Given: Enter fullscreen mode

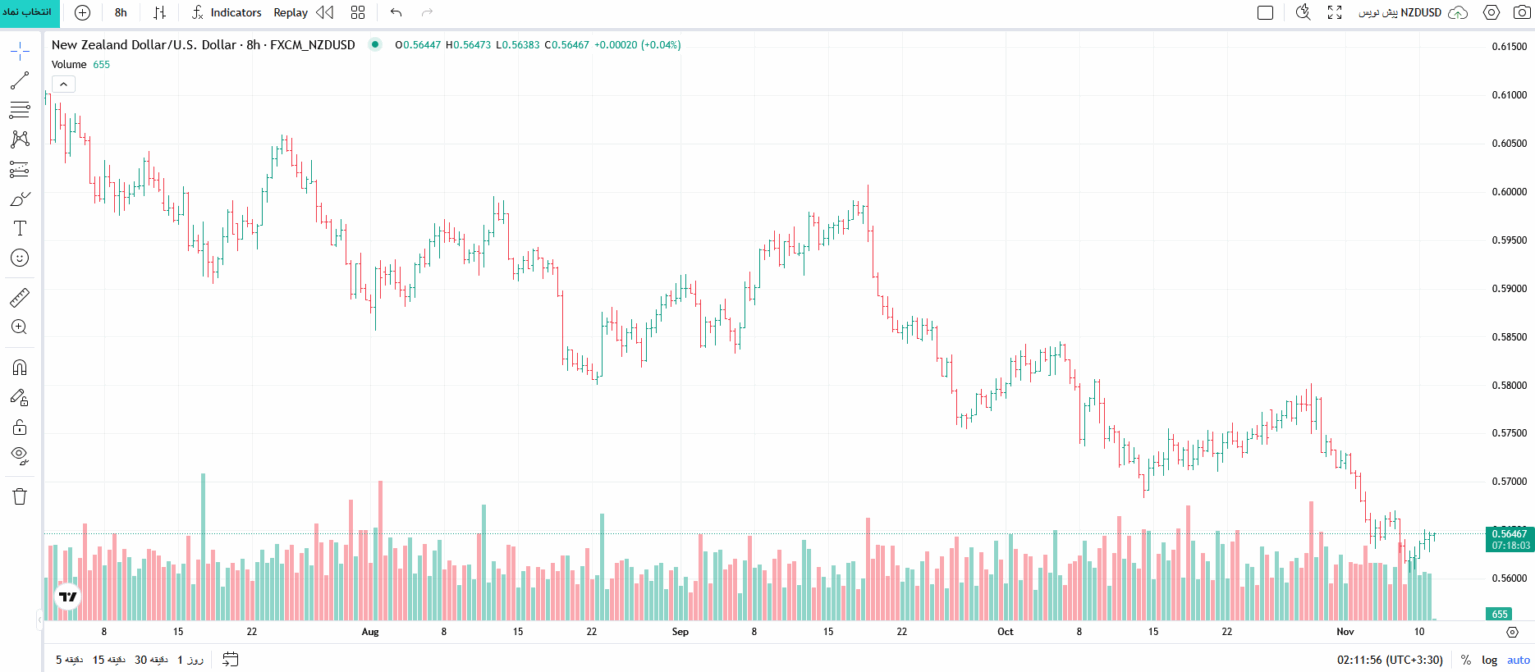Looking at the screenshot, I should click(1334, 12).
